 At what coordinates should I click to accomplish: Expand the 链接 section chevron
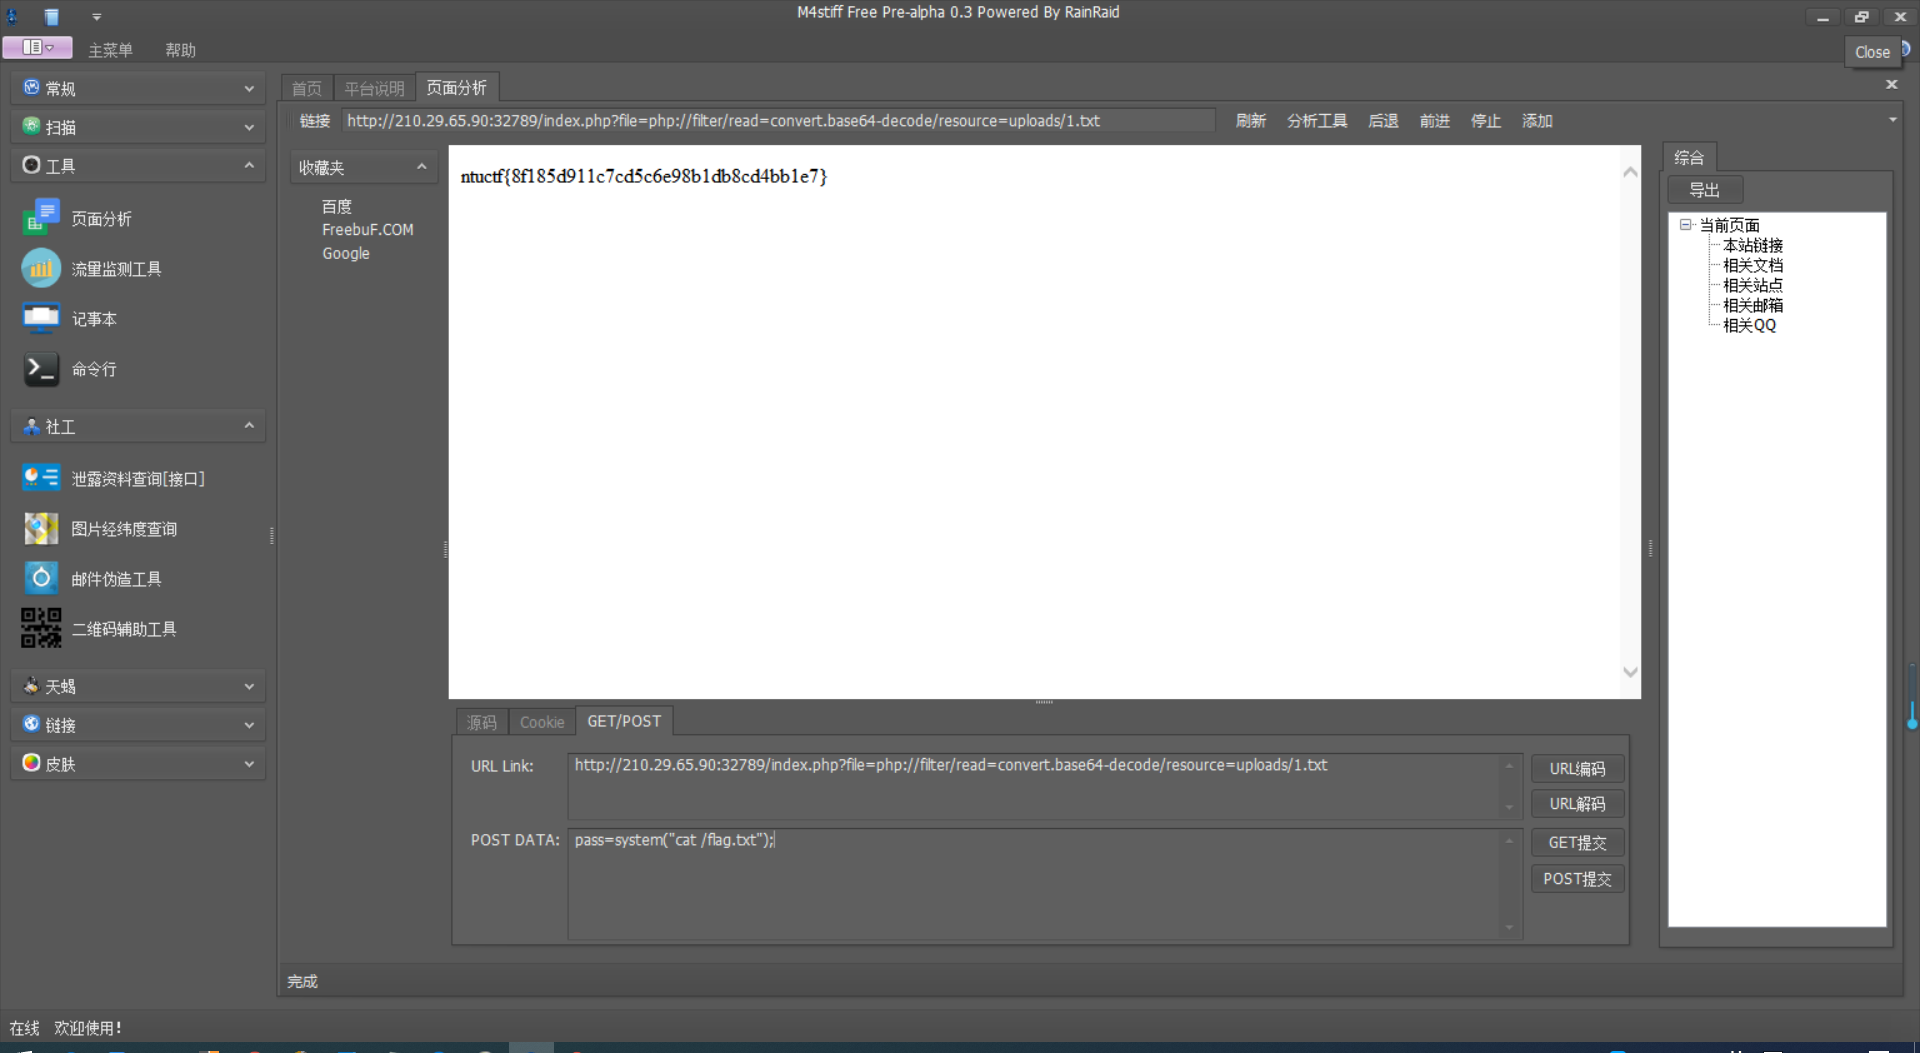click(x=249, y=725)
